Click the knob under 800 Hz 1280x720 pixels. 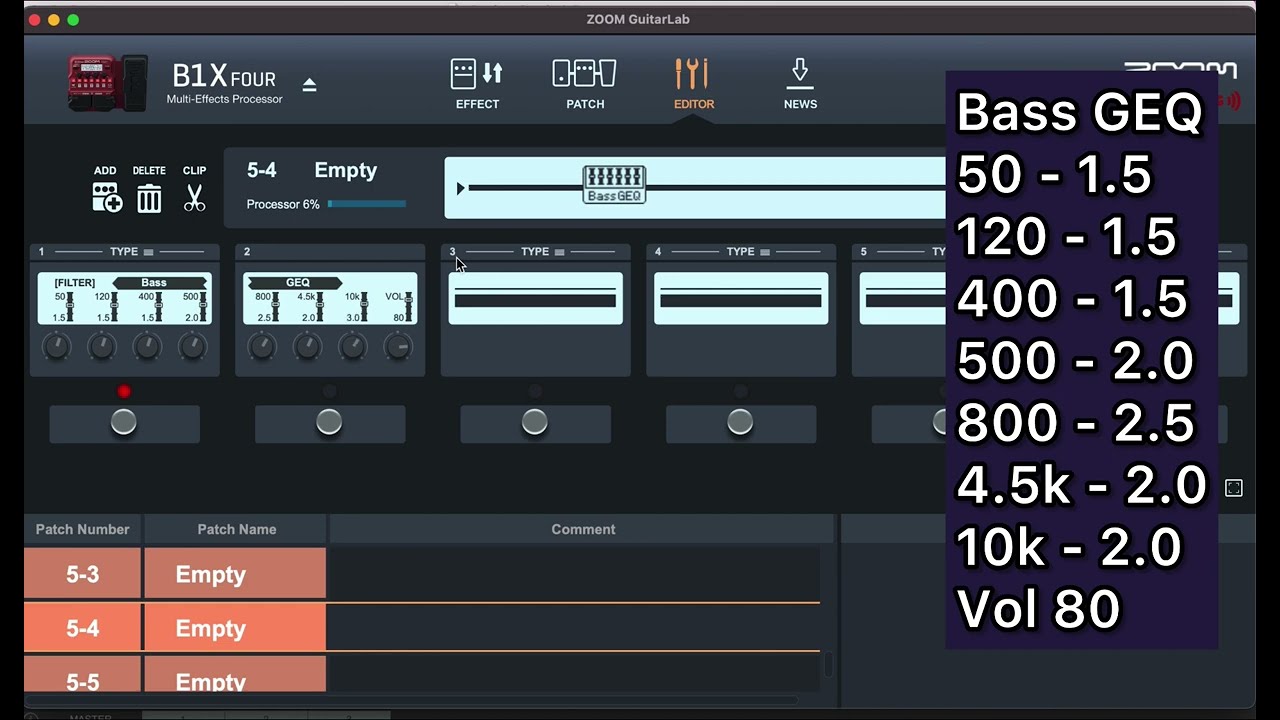(x=262, y=347)
